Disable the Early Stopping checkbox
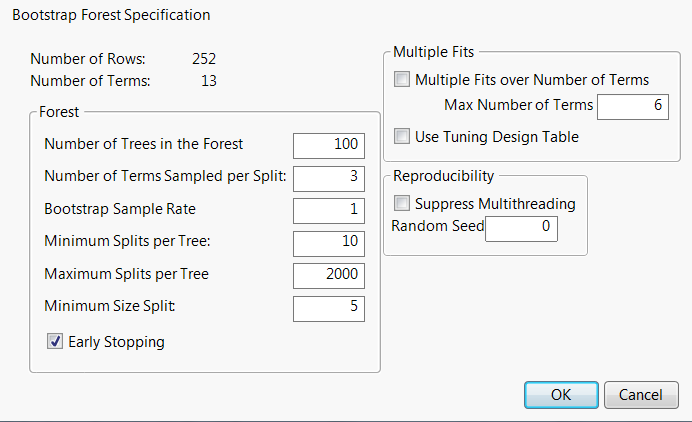Screen dimensions: 692x422 [x=55, y=342]
